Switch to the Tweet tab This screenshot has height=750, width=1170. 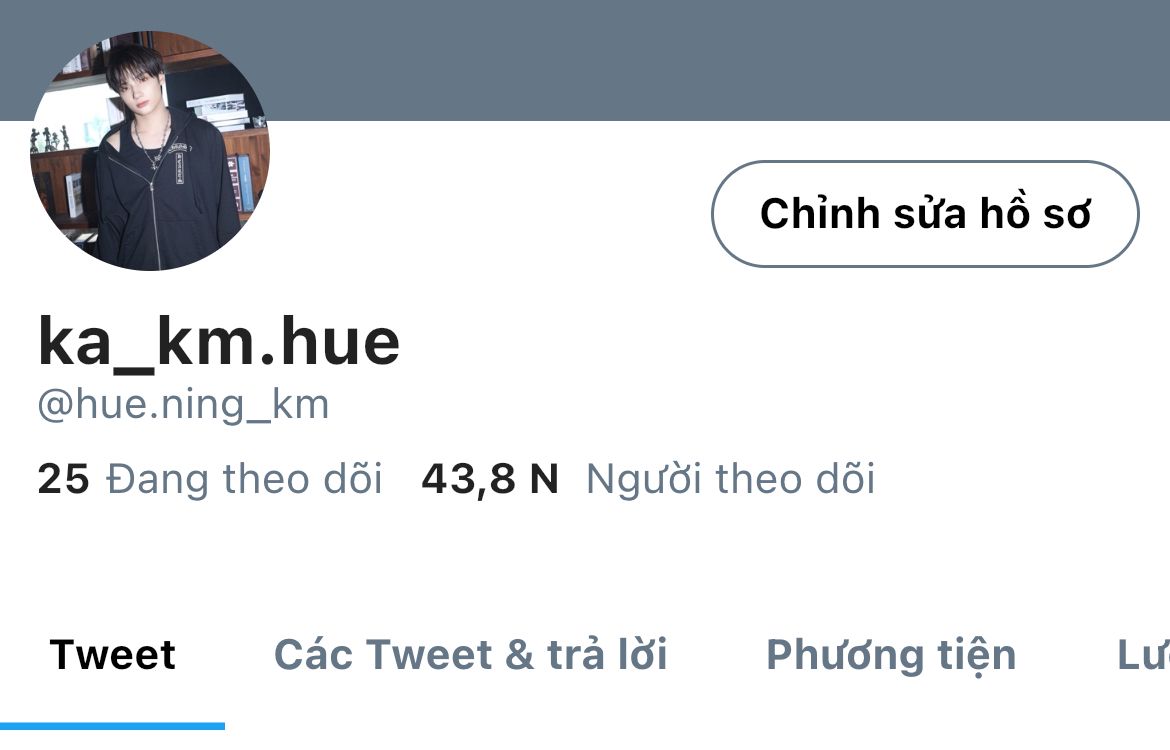pyautogui.click(x=113, y=655)
